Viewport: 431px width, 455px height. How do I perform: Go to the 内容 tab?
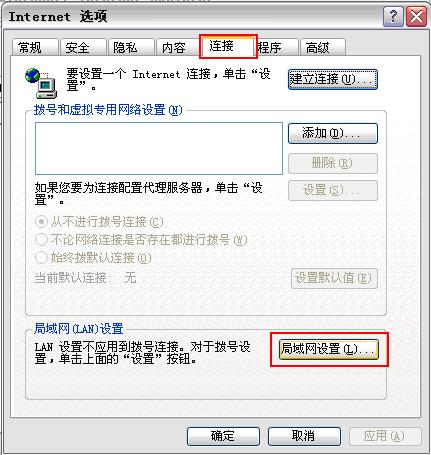pos(178,47)
